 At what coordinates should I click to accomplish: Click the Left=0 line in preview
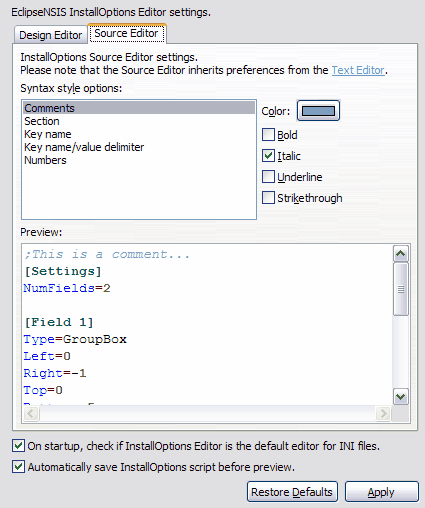click(x=47, y=356)
